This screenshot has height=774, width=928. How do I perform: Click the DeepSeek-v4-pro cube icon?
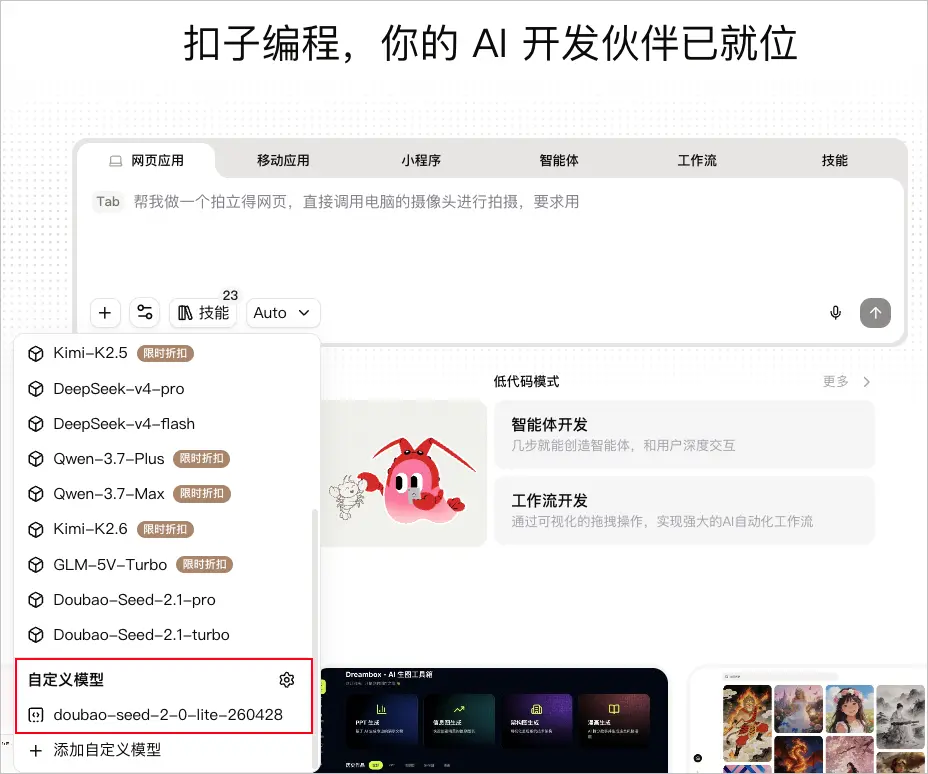[x=36, y=389]
